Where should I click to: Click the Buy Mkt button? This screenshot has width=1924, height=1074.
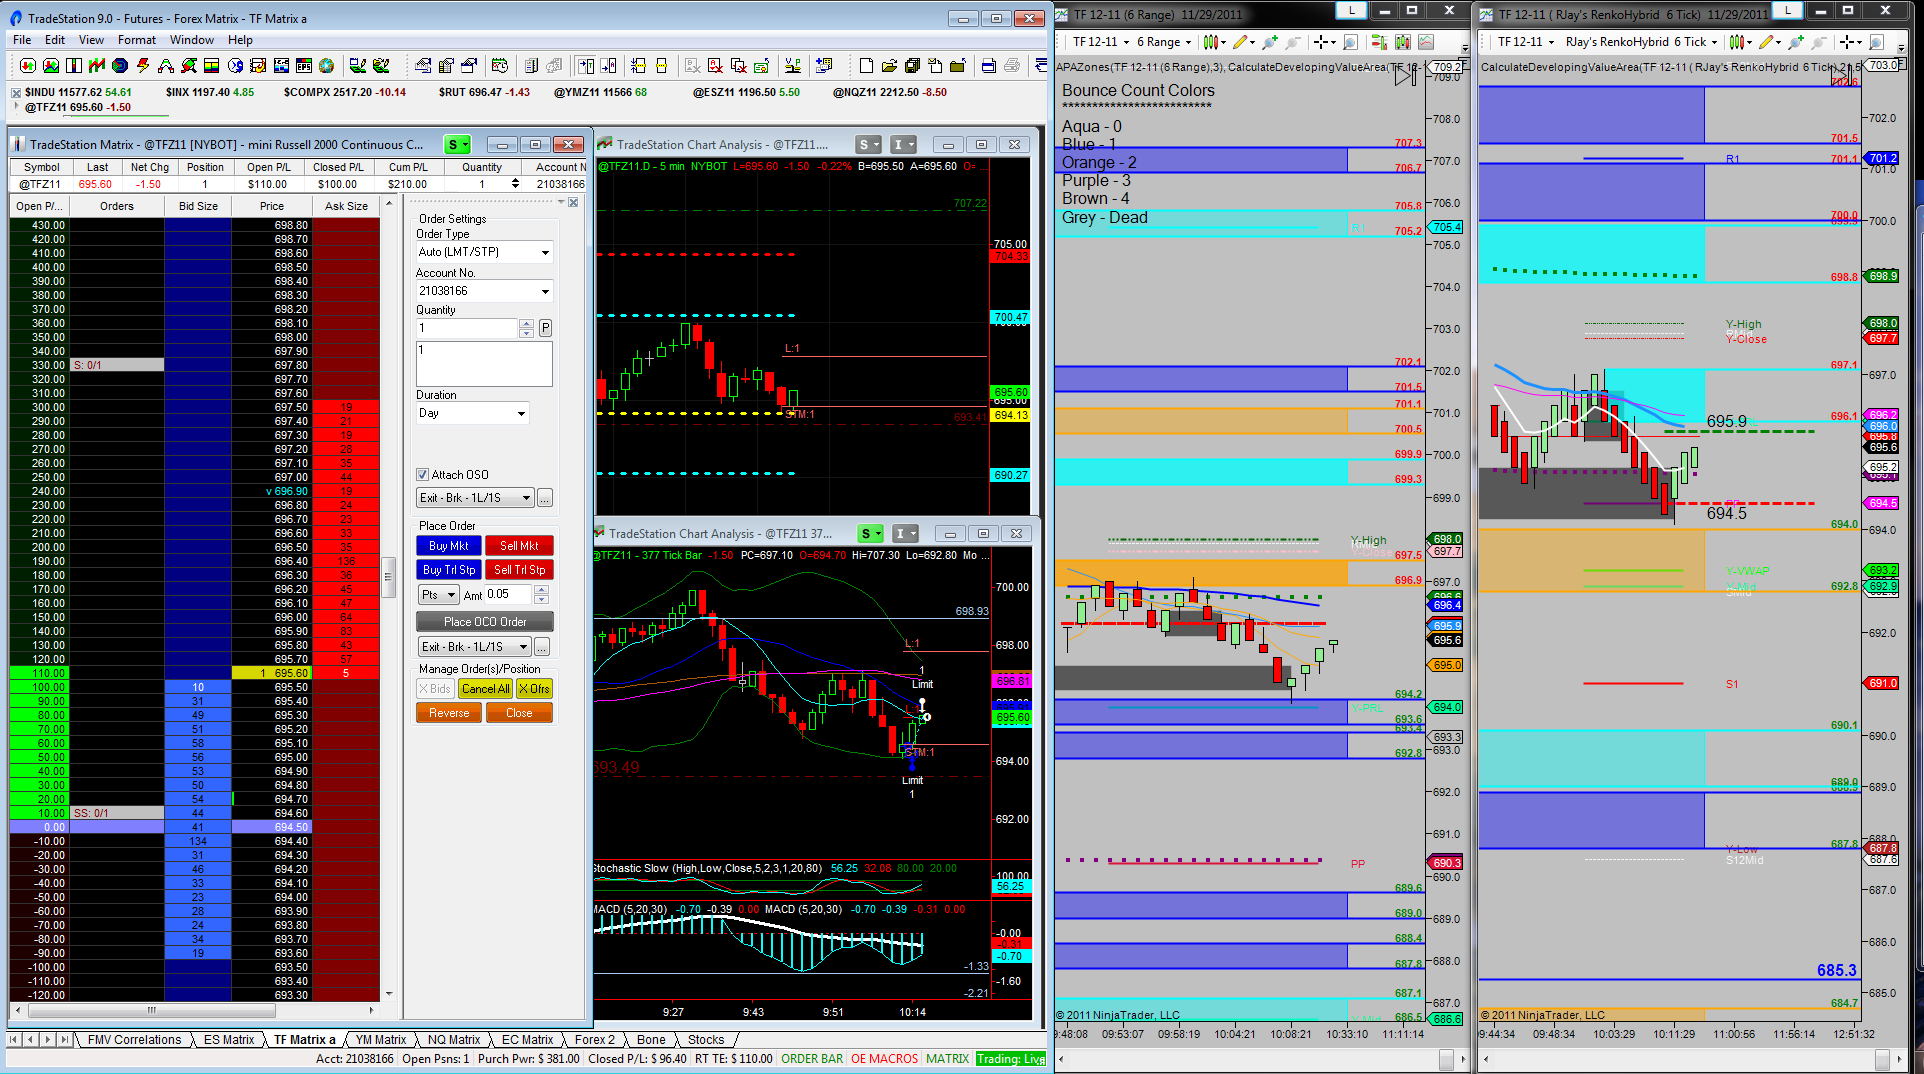(x=448, y=546)
